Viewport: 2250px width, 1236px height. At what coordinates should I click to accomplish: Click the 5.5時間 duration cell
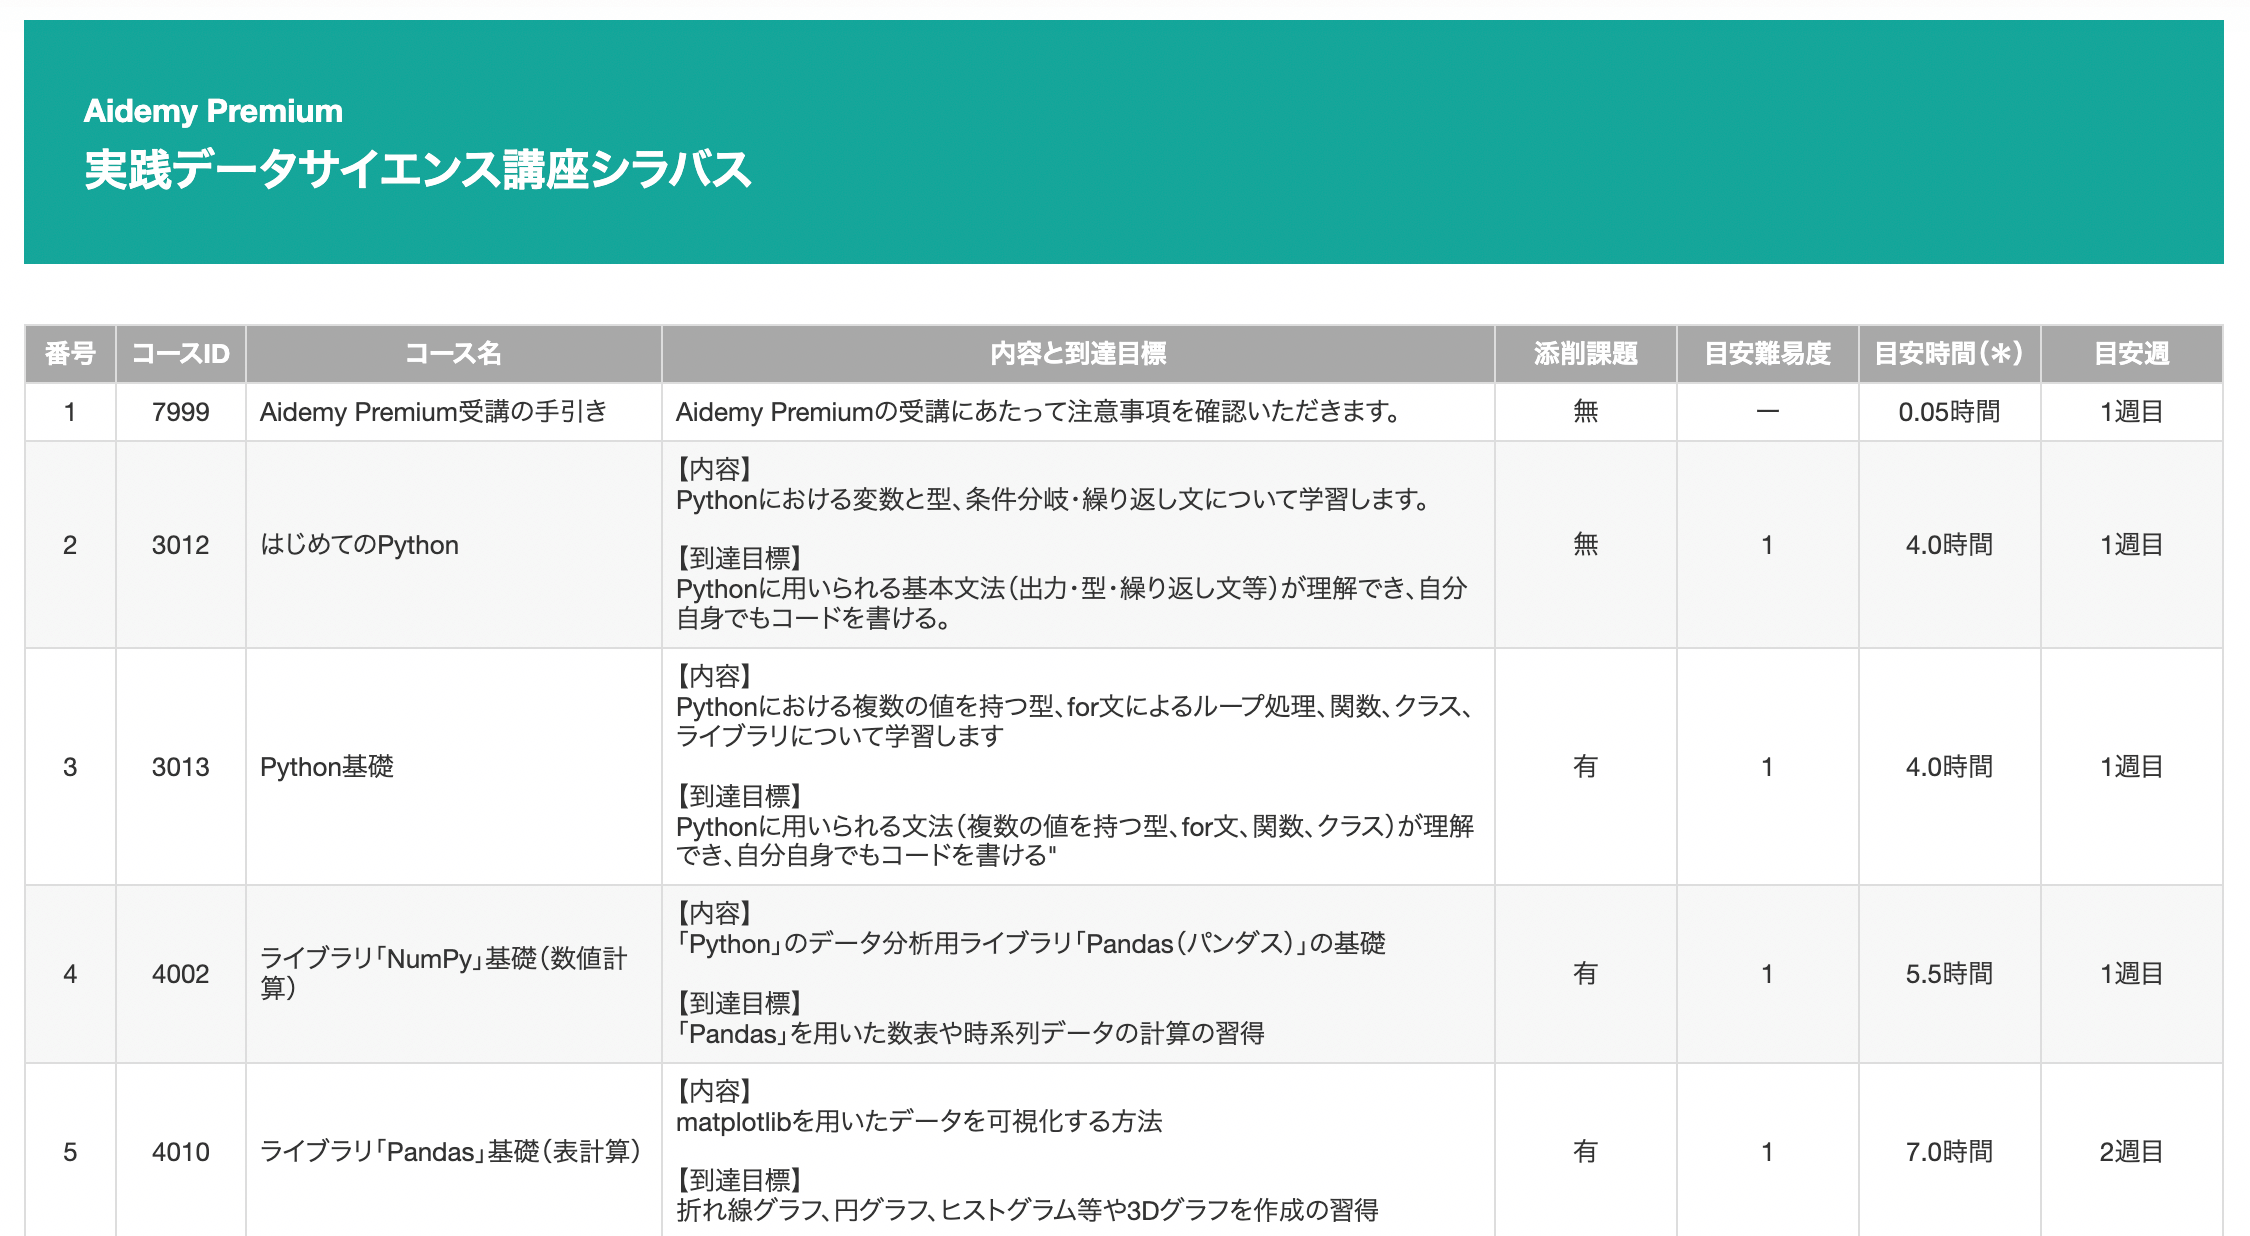click(1949, 974)
